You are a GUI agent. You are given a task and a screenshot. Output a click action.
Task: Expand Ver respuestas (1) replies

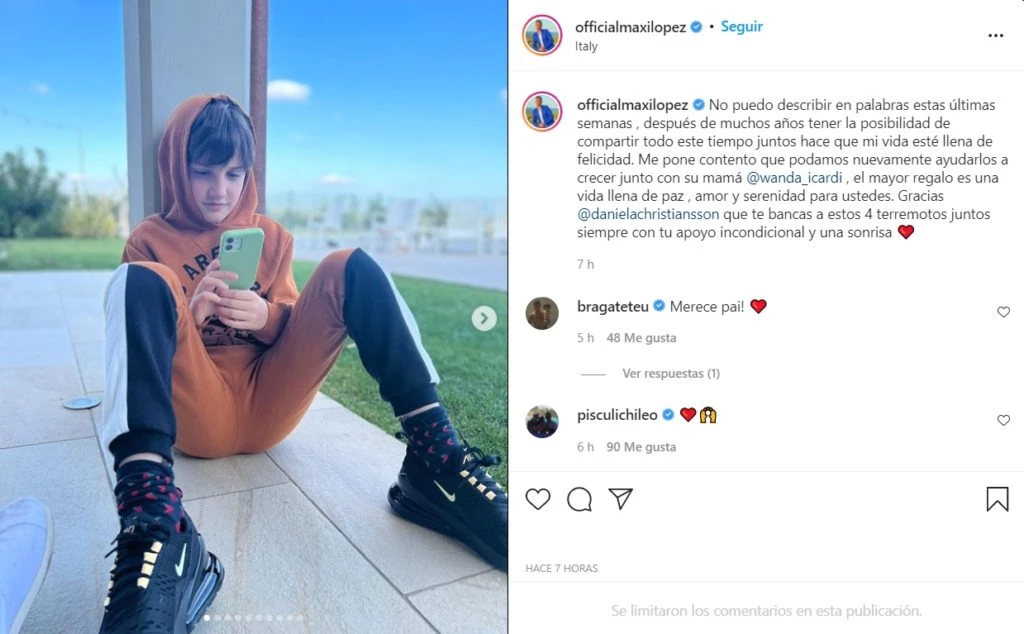point(671,373)
